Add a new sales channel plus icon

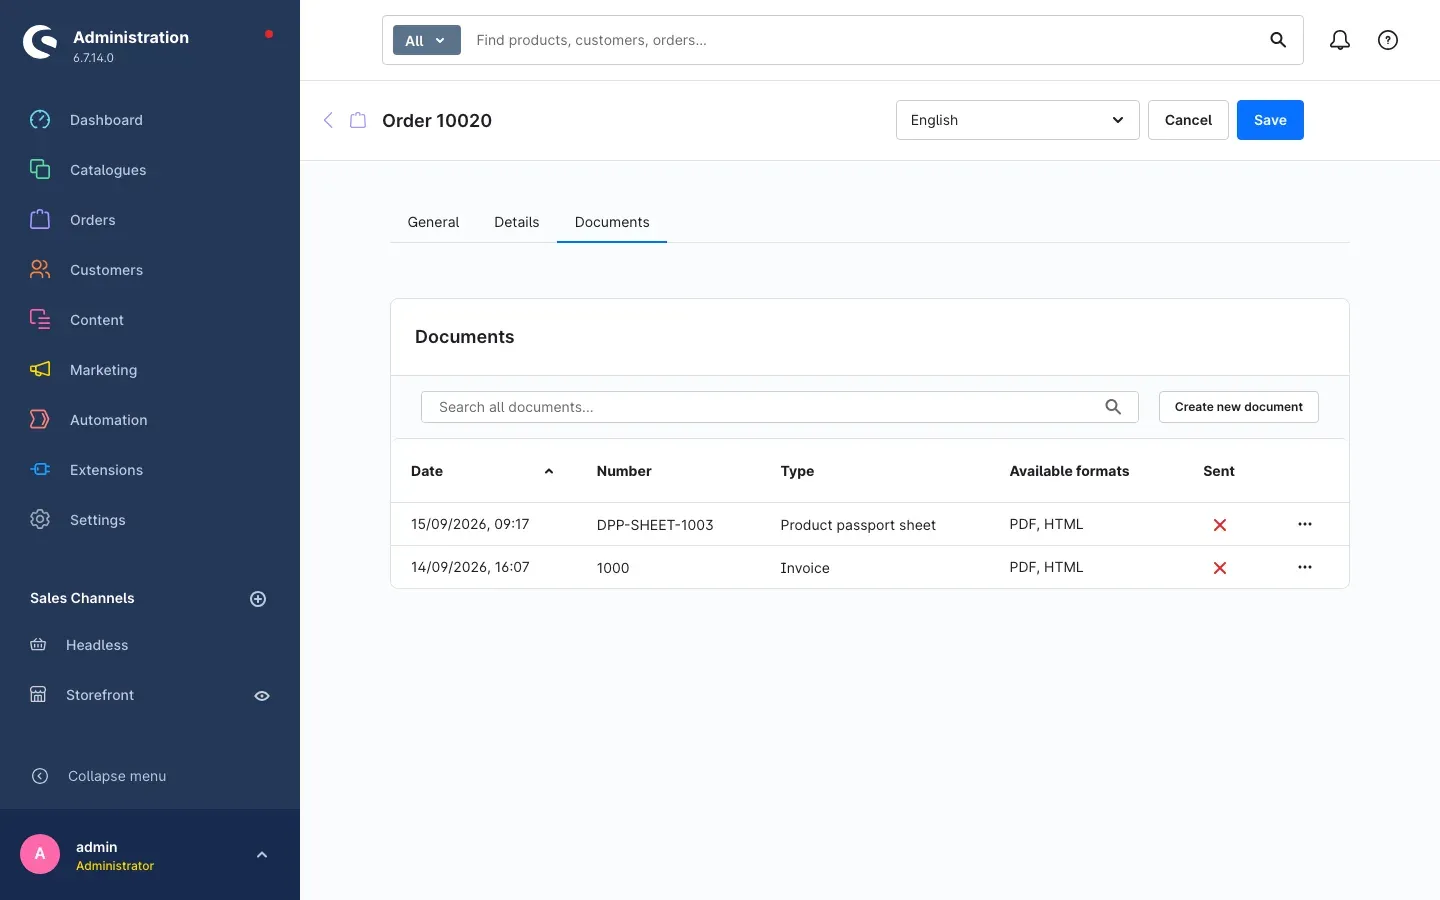point(258,599)
